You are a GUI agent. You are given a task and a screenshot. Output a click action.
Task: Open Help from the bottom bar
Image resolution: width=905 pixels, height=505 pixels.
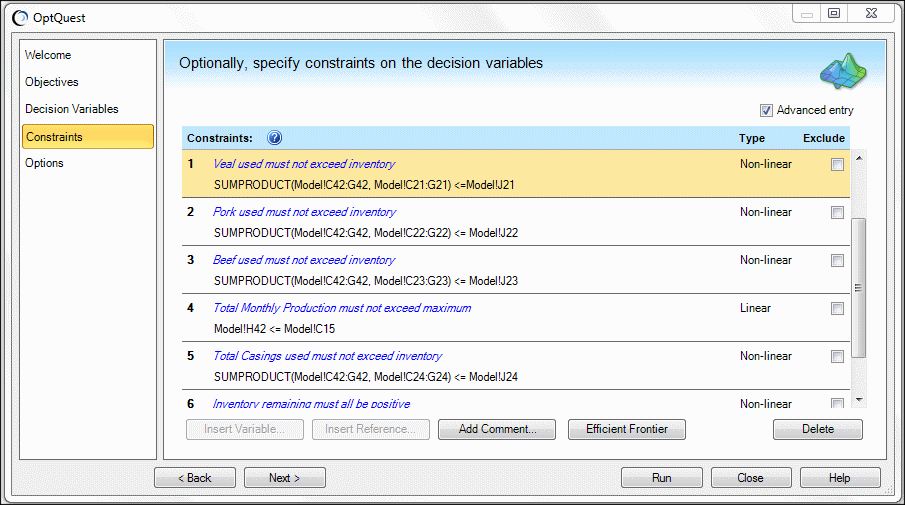pos(840,478)
